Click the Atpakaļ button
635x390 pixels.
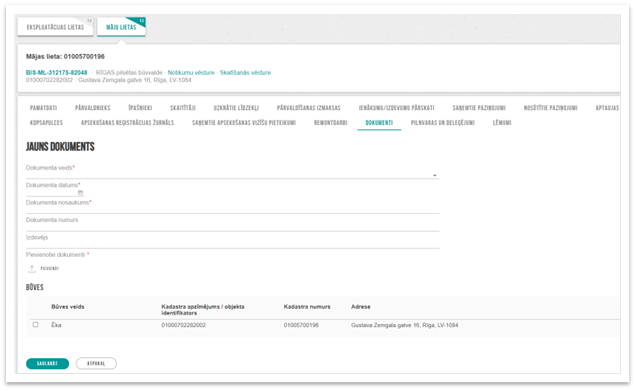(96, 364)
